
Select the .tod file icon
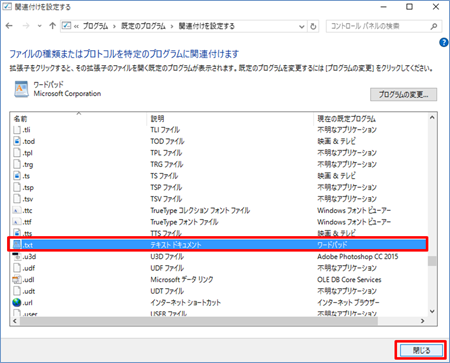coord(17,141)
